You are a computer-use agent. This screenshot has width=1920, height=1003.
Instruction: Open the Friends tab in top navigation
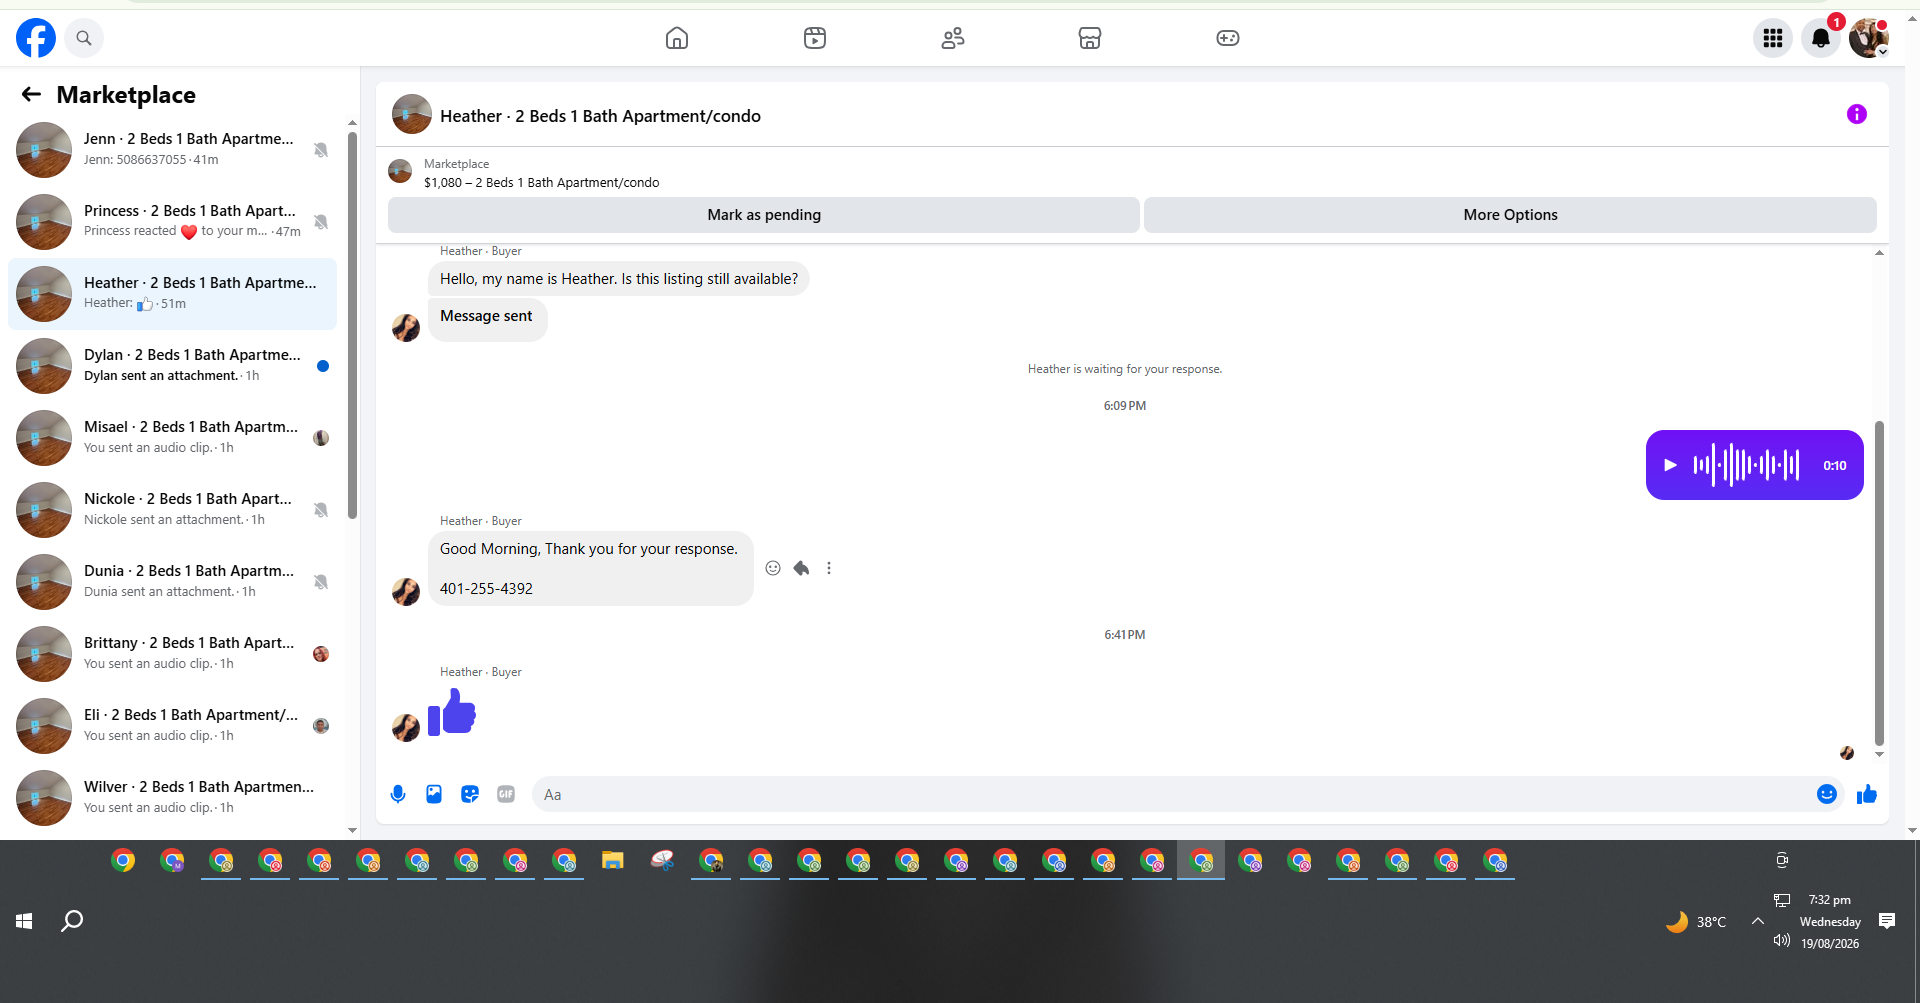[x=953, y=38]
